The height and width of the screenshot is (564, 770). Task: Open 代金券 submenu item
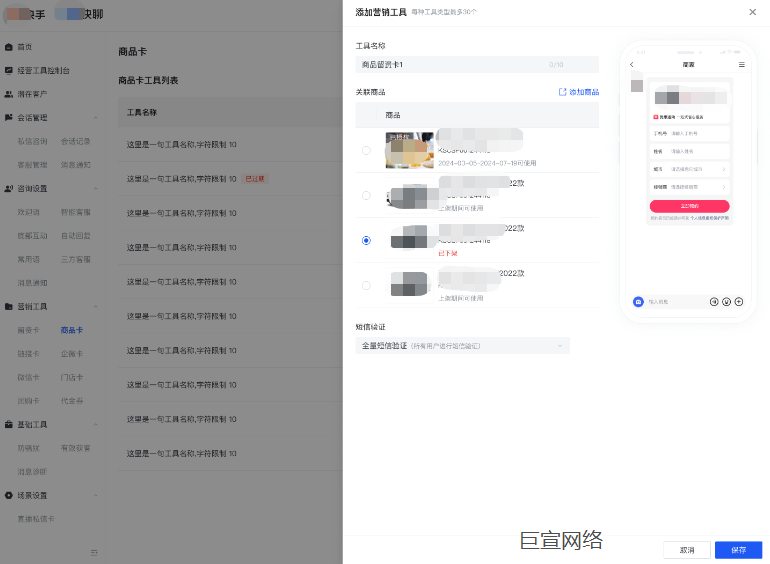[x=72, y=401]
